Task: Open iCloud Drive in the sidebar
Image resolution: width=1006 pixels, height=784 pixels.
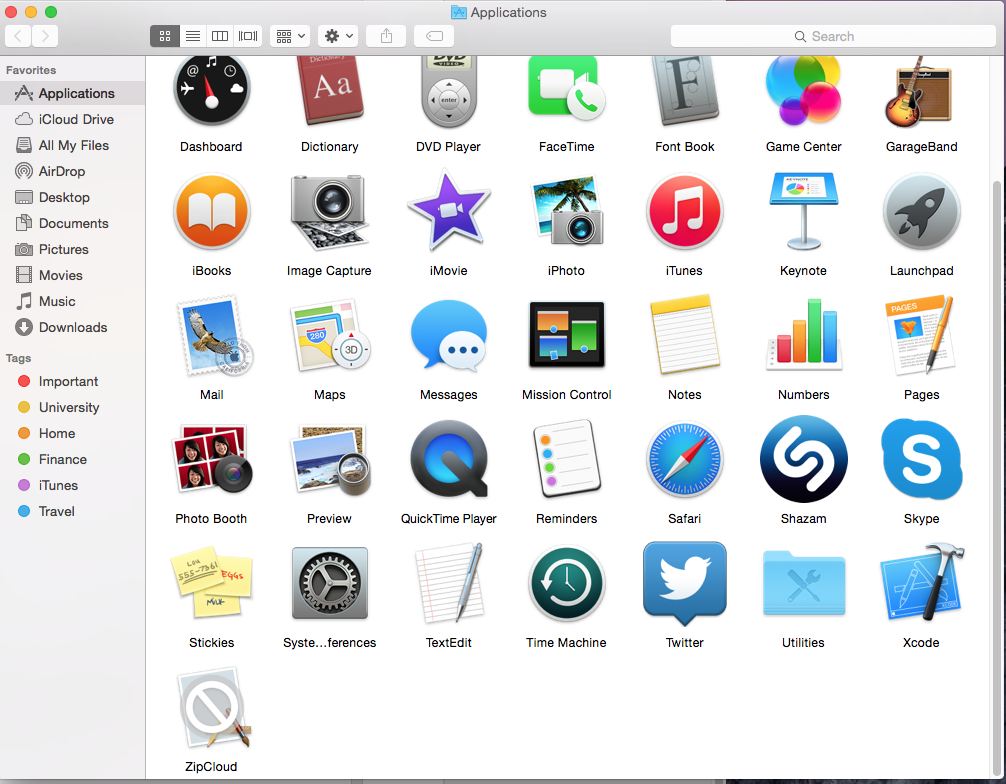Action: (x=72, y=119)
